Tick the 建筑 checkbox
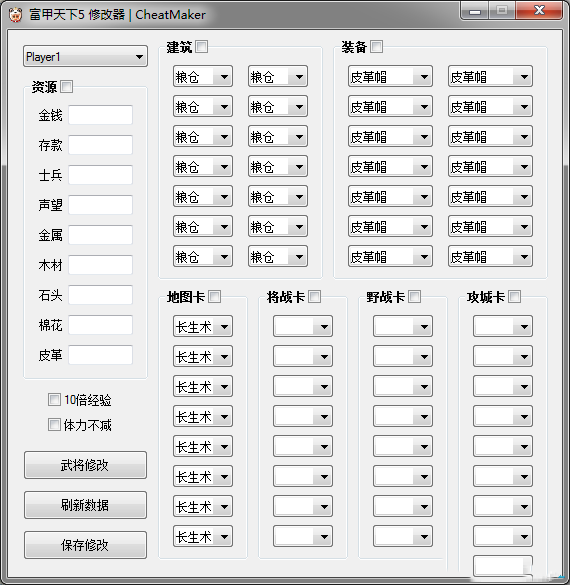 pyautogui.click(x=202, y=47)
